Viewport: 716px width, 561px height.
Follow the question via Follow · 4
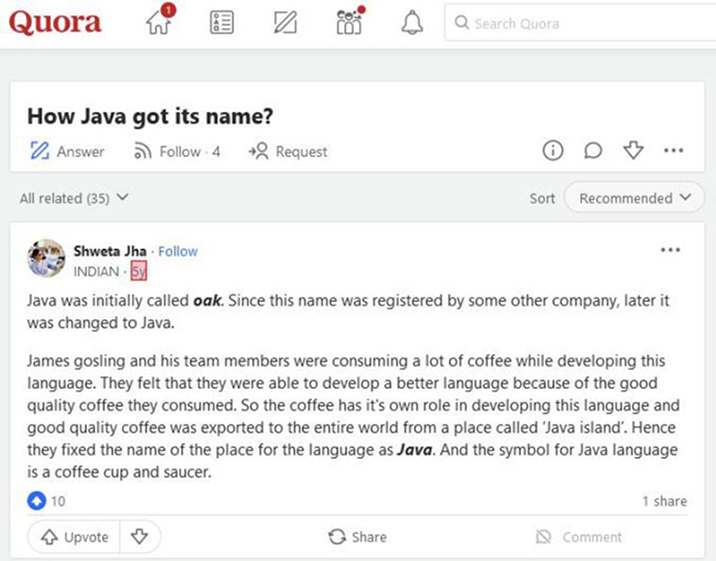[176, 152]
